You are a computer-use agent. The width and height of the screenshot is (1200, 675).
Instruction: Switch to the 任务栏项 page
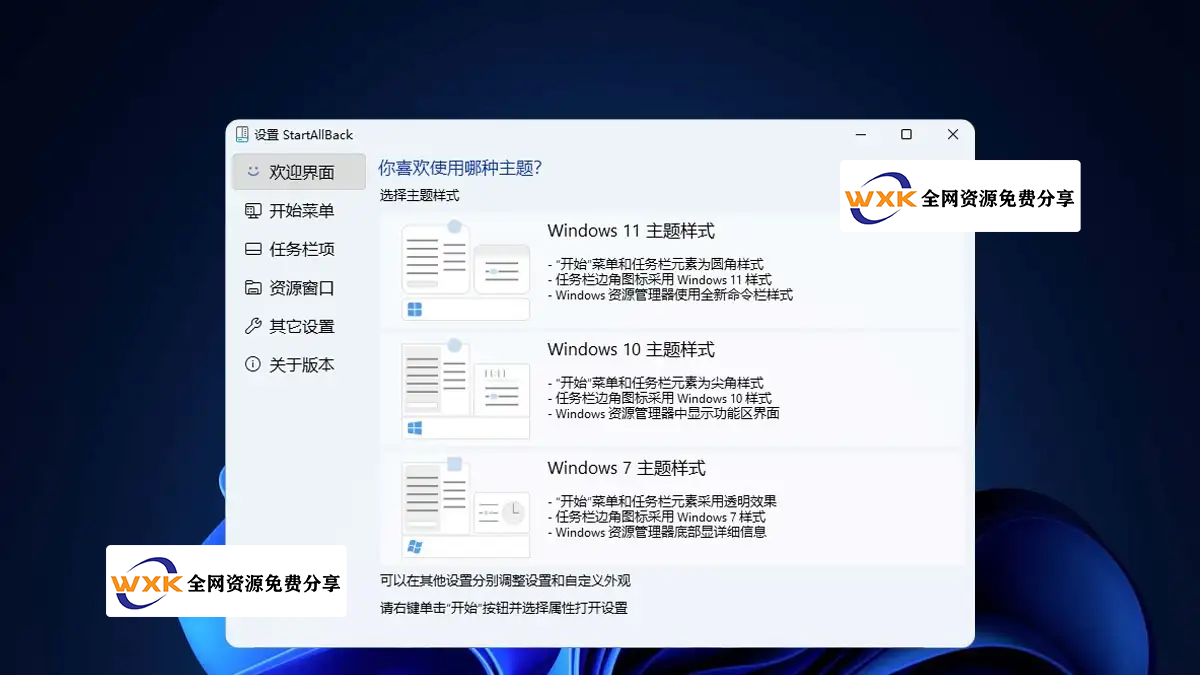[299, 249]
